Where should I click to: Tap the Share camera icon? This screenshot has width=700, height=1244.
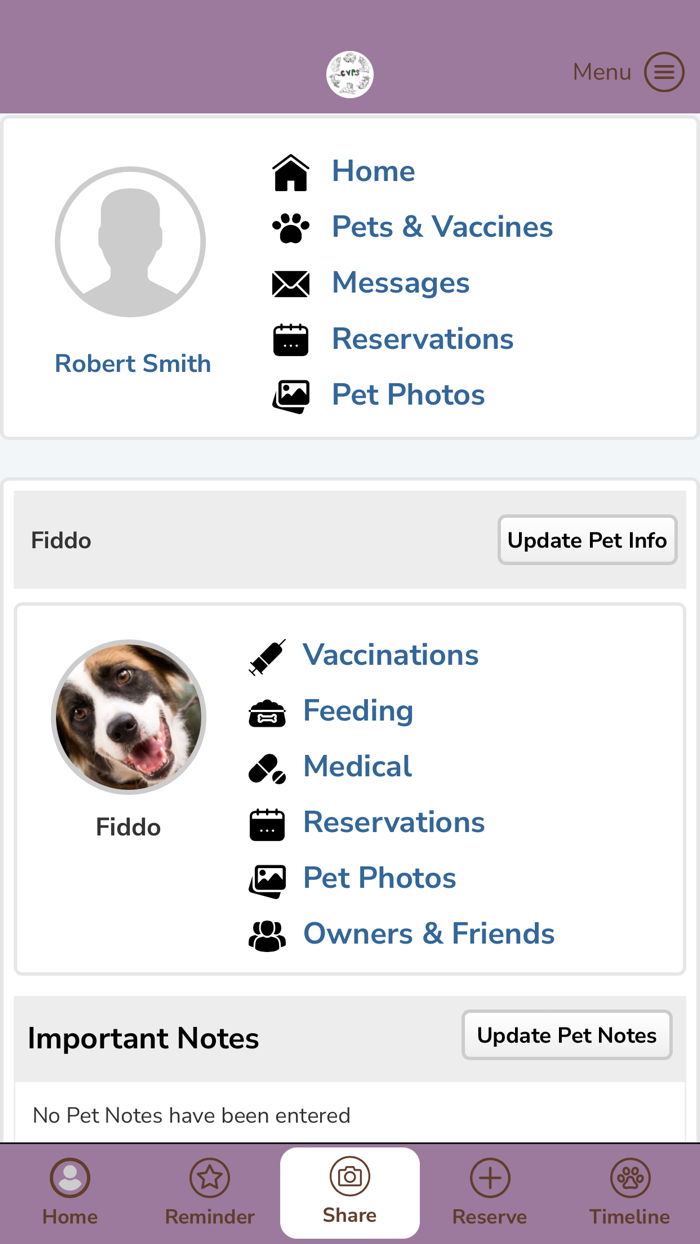pyautogui.click(x=349, y=1178)
